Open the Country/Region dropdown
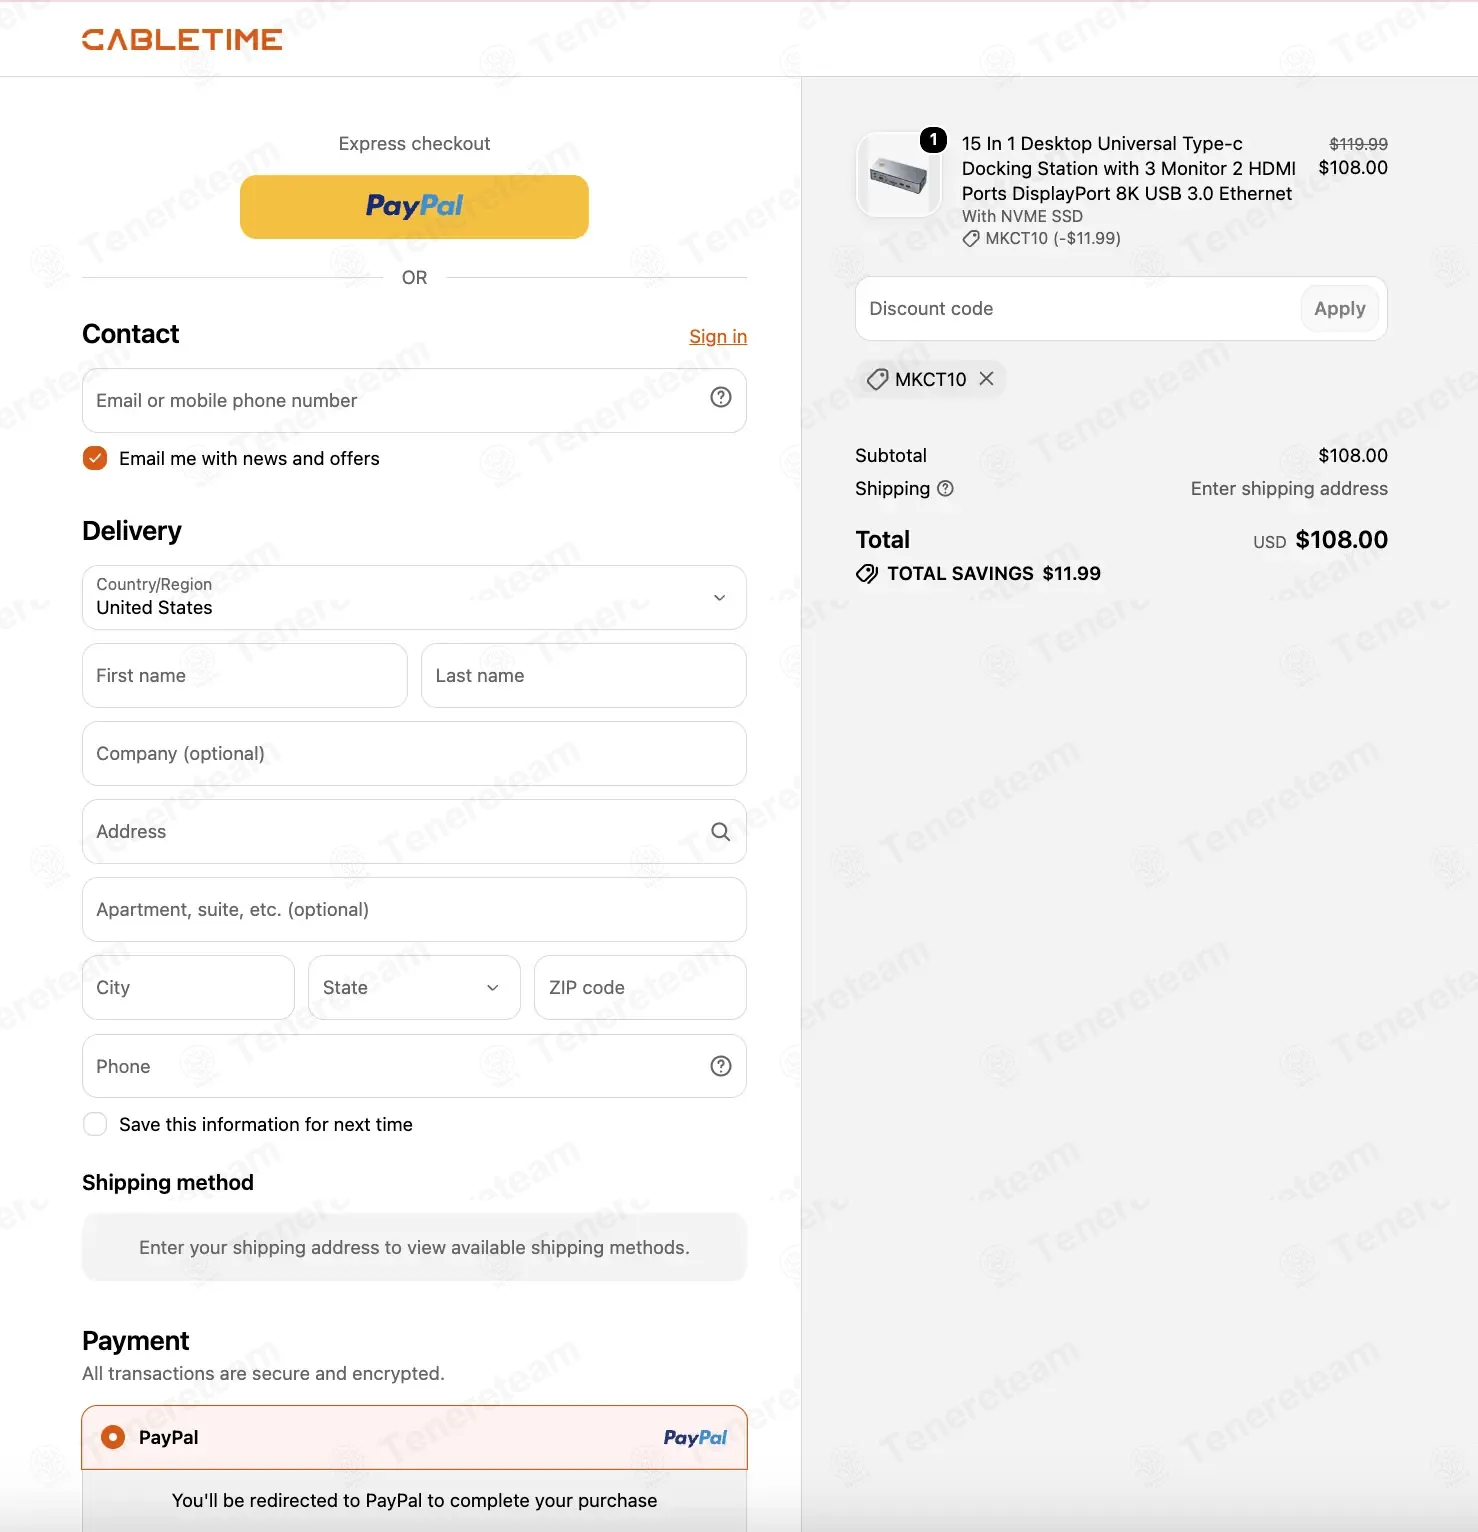Screen dimensions: 1478x1532 pyautogui.click(x=414, y=597)
